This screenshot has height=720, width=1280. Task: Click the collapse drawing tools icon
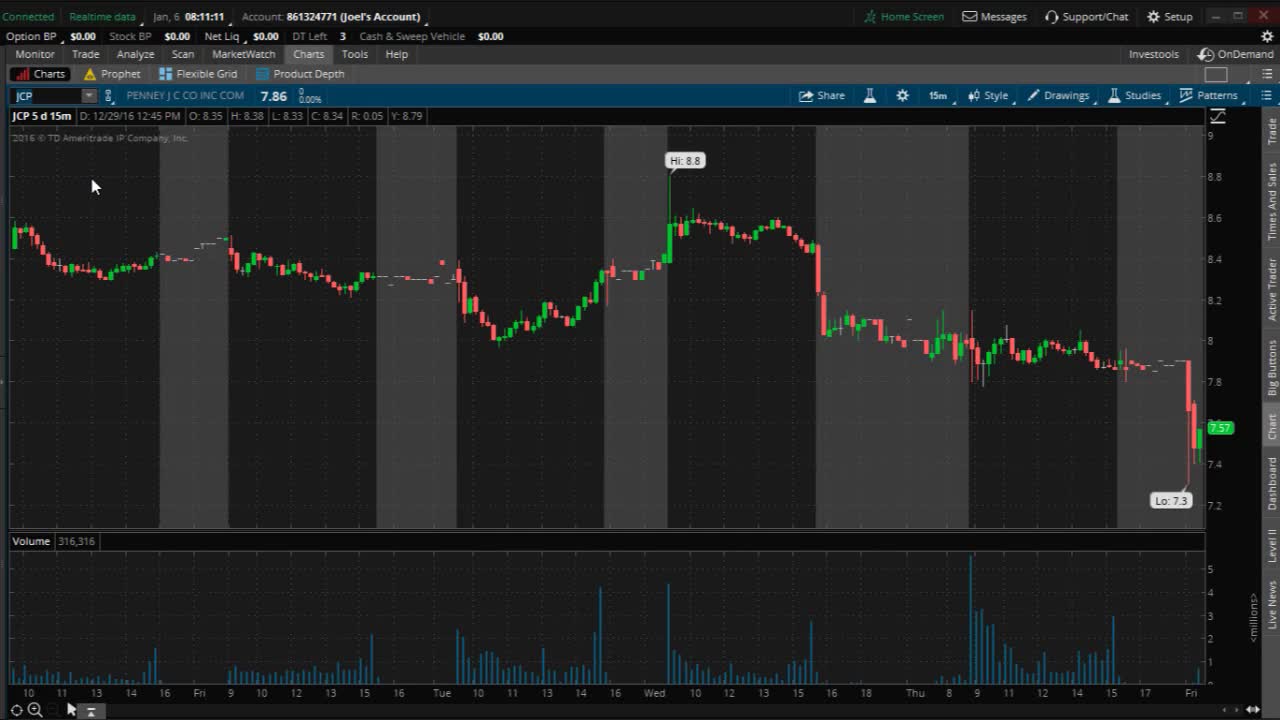pos(90,711)
